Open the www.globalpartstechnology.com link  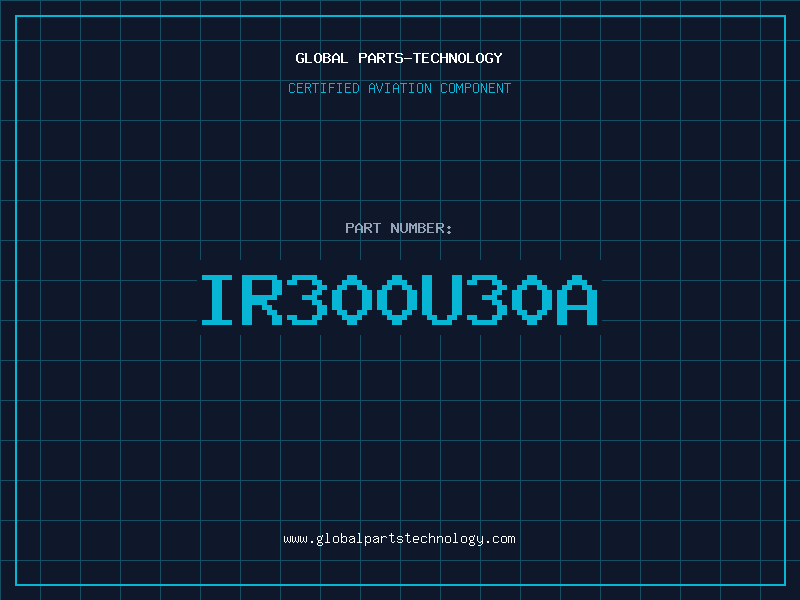[399, 539]
